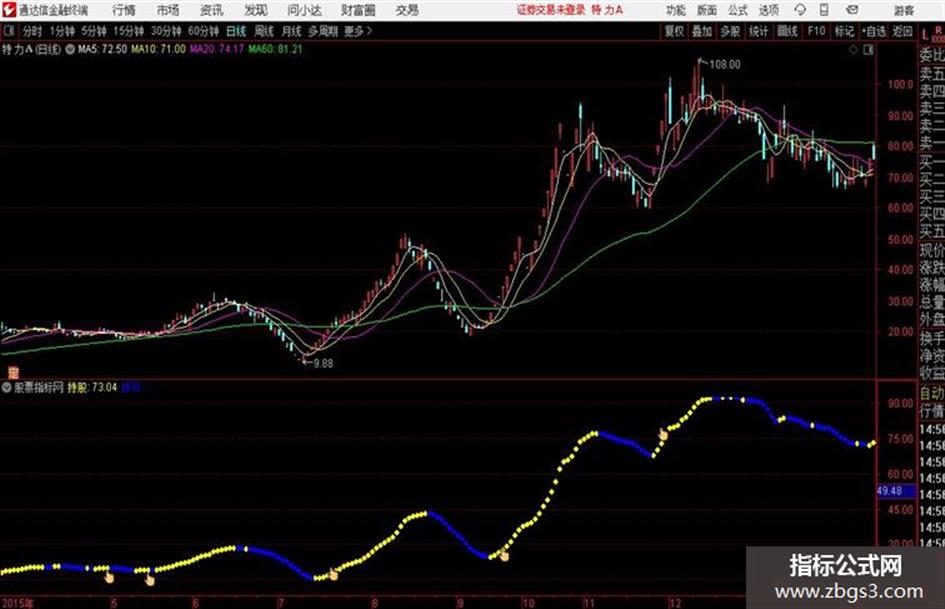This screenshot has width=945, height=609.
Task: Click the hand signal marker near month 8
Action: click(x=333, y=575)
